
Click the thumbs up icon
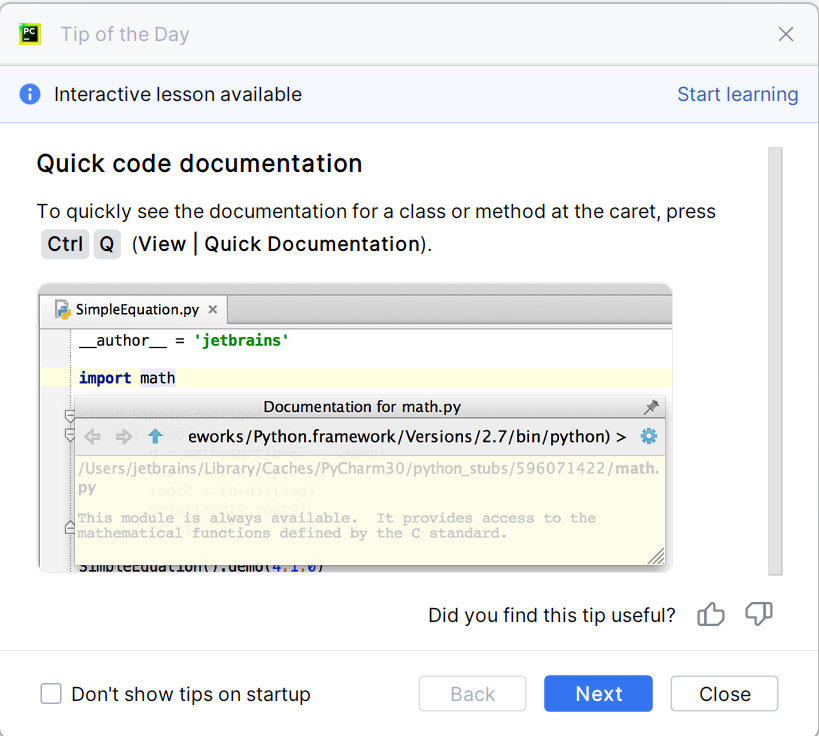click(x=711, y=614)
